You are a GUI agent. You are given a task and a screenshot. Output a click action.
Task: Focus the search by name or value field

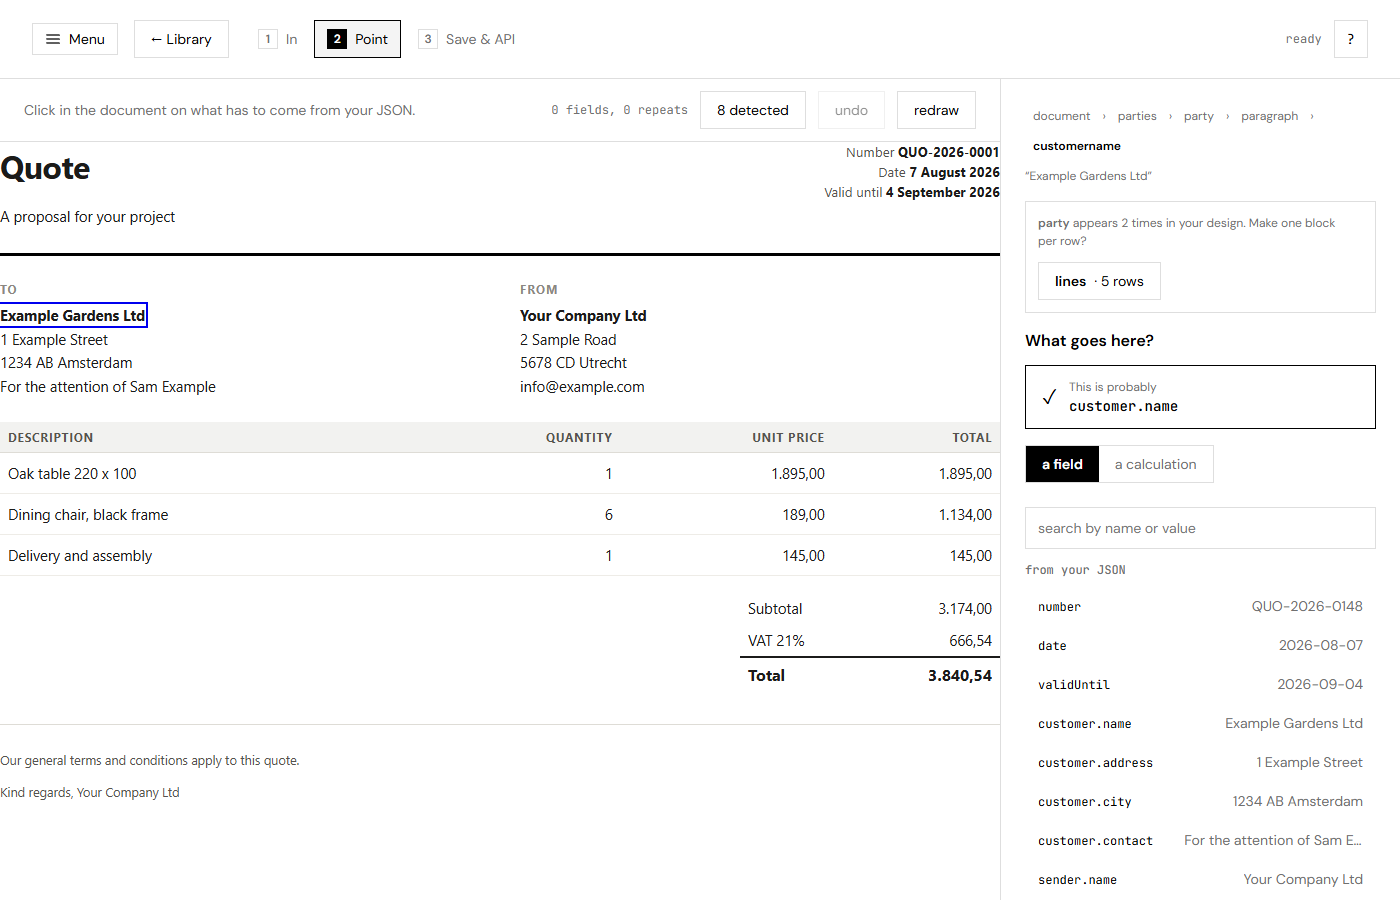click(1200, 528)
